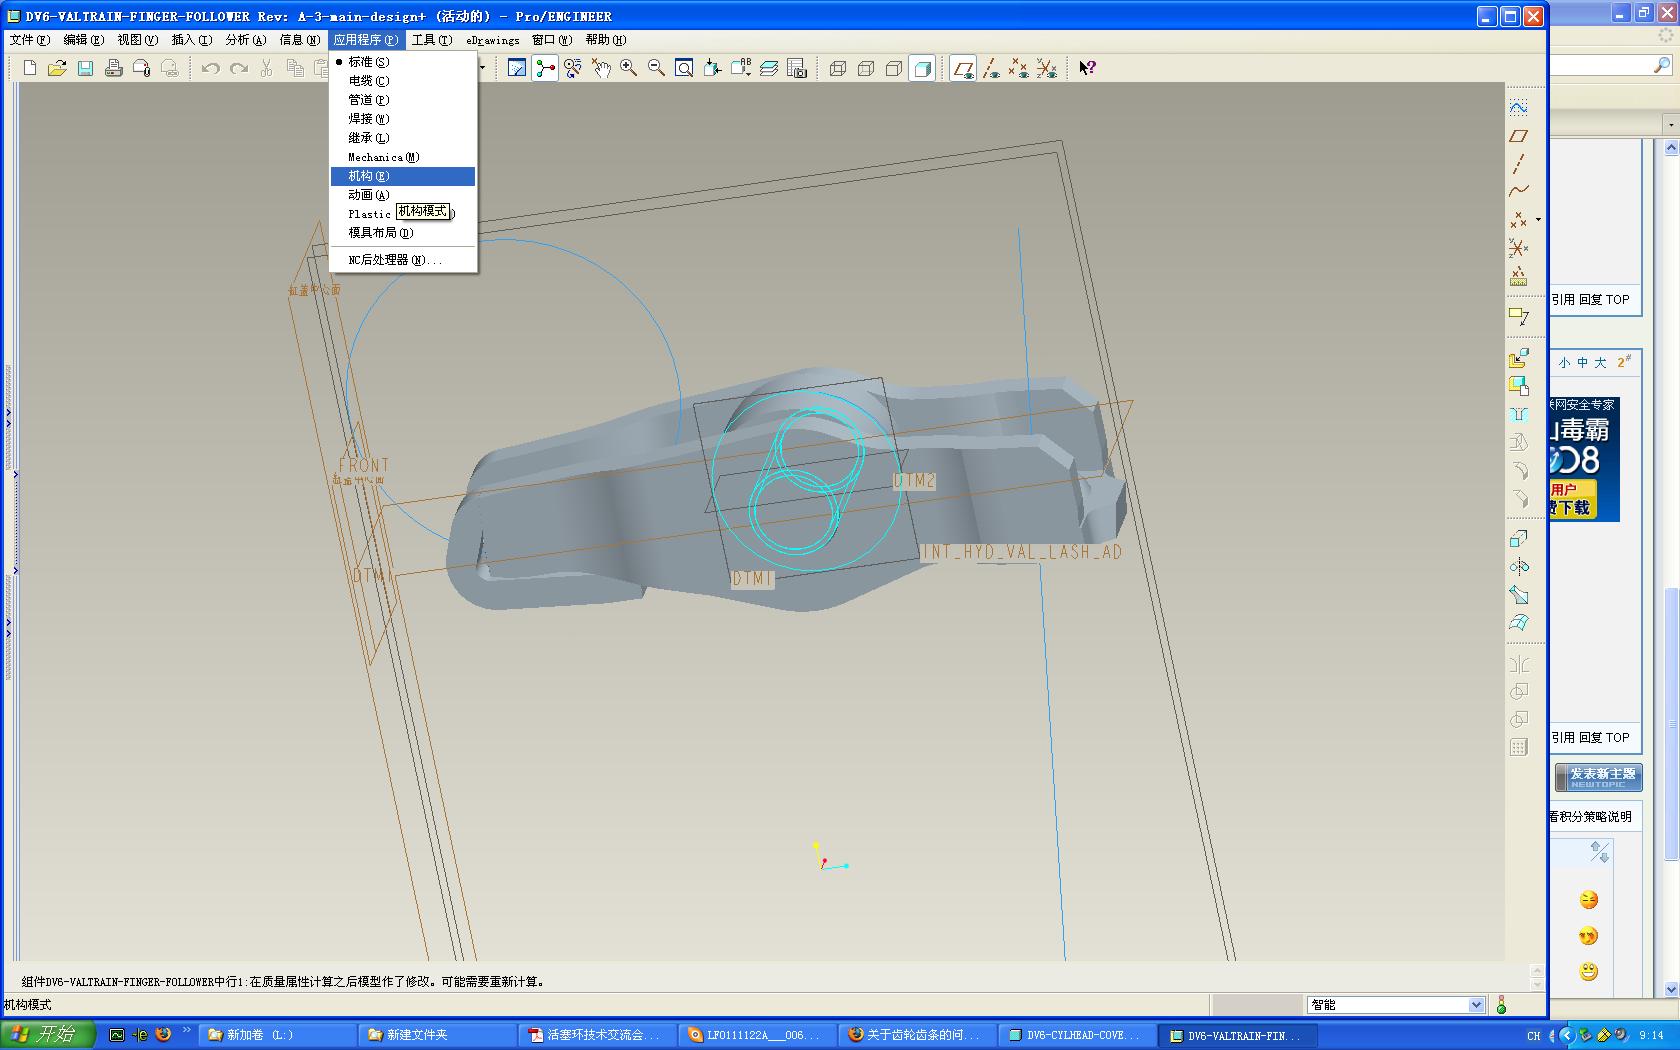Zoom in using the magnifier plus icon

pos(629,68)
